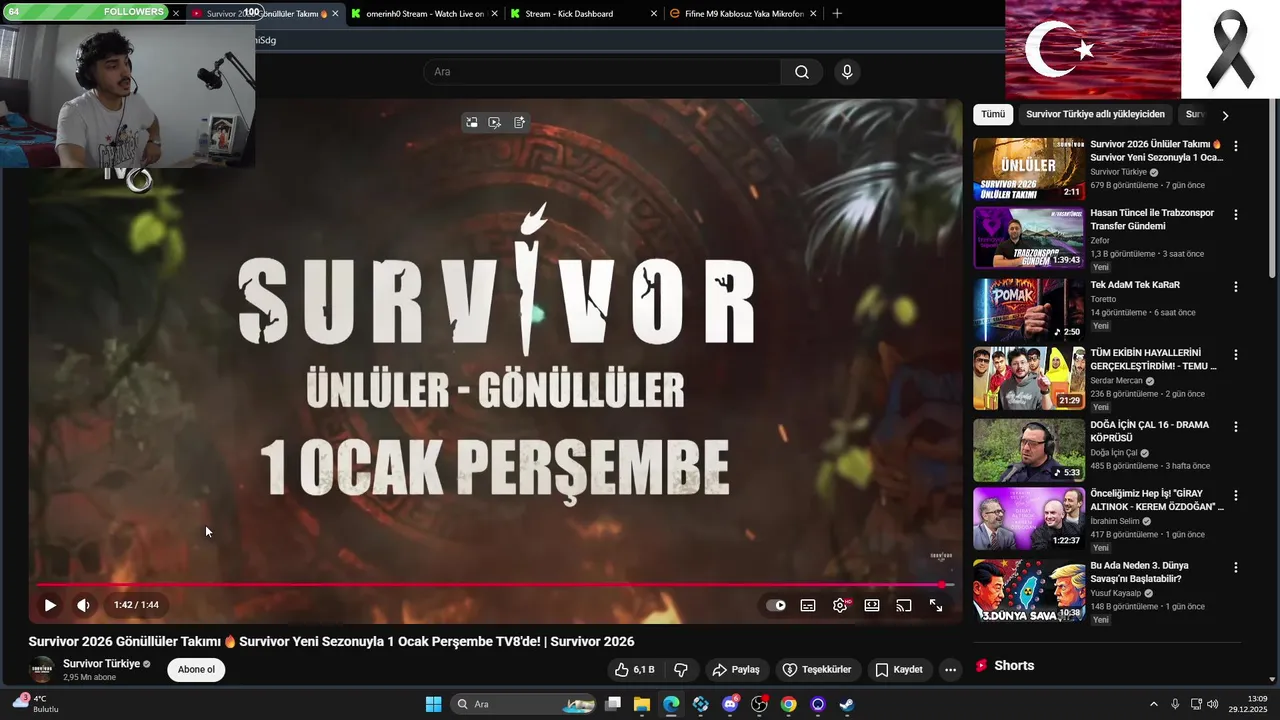Open Google Chrome from taskbar
The image size is (1280, 720).
click(x=788, y=704)
